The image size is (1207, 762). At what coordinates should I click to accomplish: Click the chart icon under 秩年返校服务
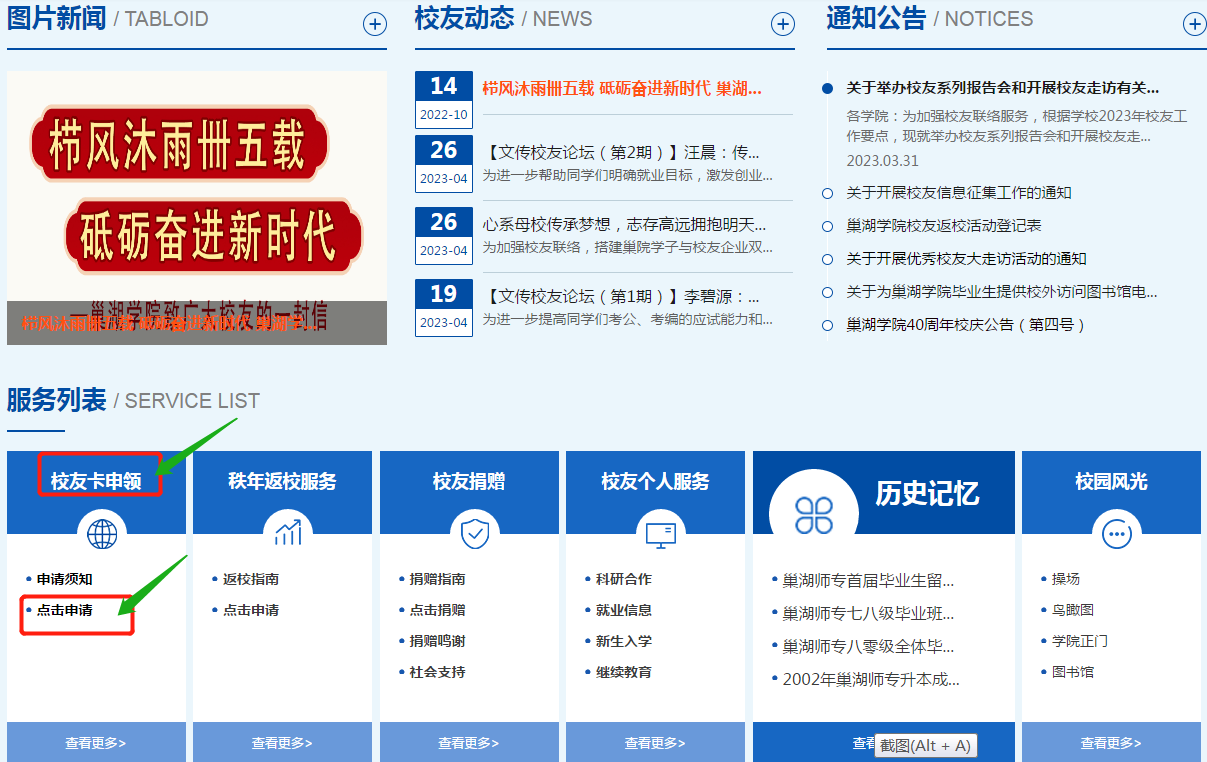288,534
